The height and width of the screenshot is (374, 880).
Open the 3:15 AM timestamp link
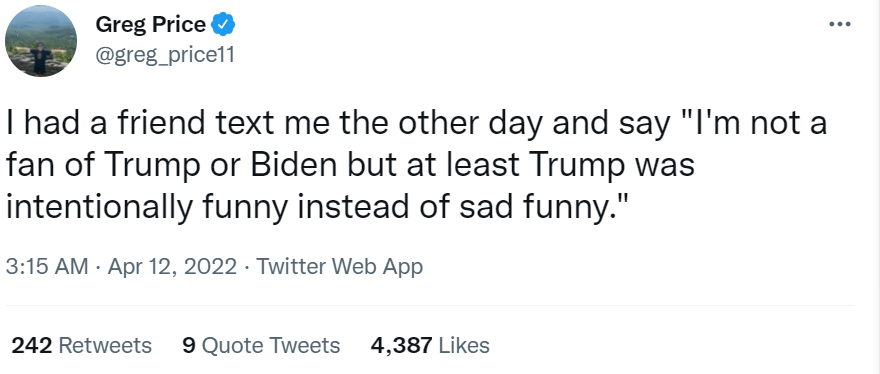pos(47,267)
